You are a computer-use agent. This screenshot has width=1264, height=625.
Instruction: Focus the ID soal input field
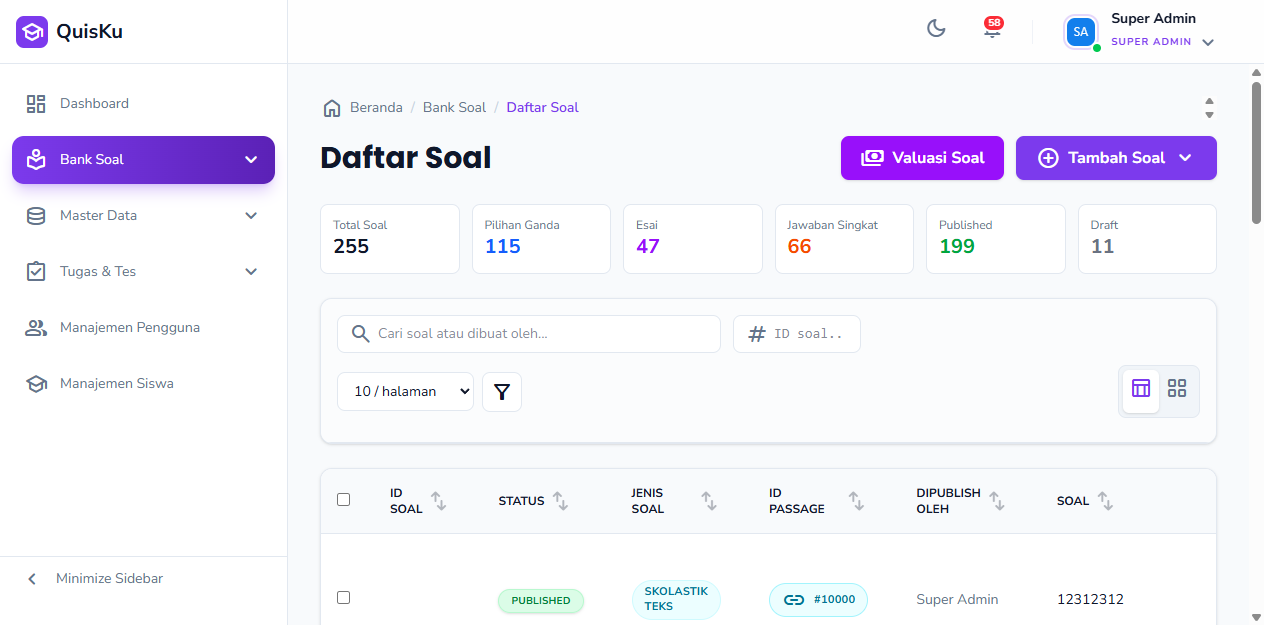(x=797, y=334)
